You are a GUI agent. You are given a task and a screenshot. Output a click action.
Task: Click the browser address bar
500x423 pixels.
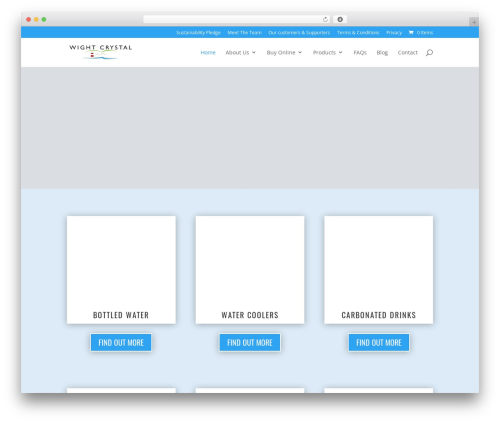237,19
